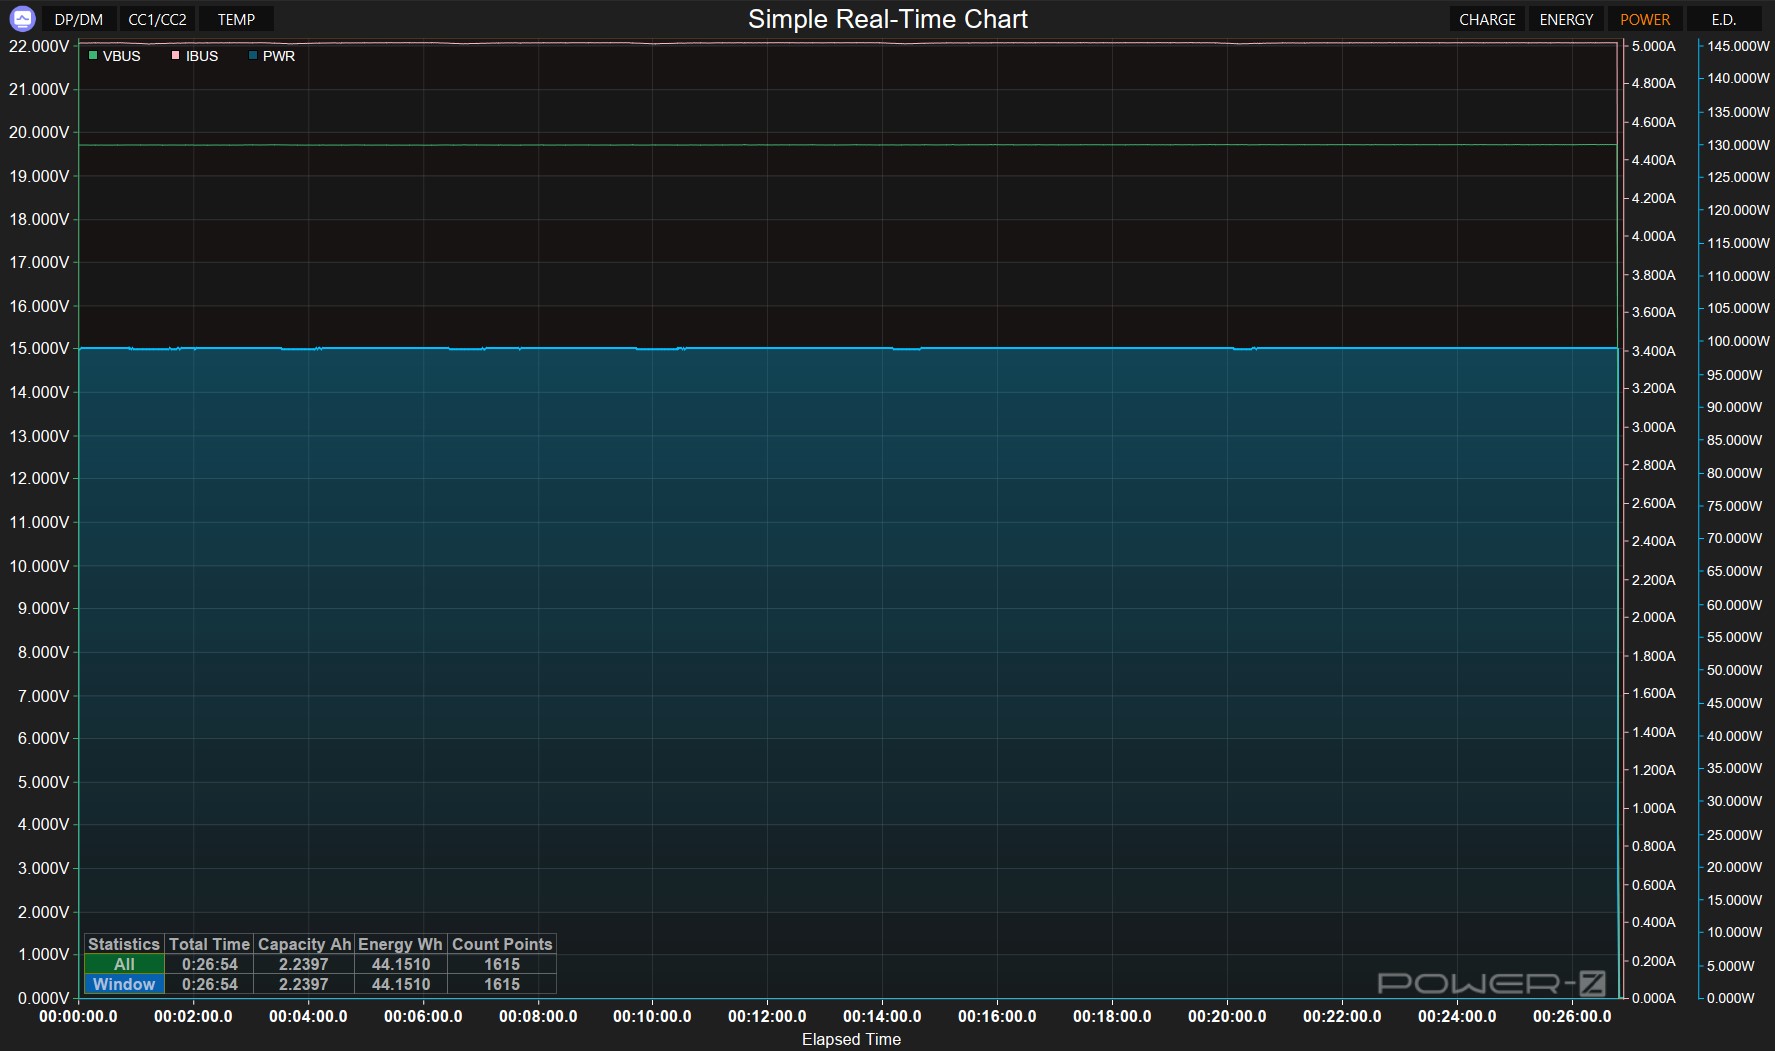
Task: Enable the TEMP curve display
Action: click(236, 20)
